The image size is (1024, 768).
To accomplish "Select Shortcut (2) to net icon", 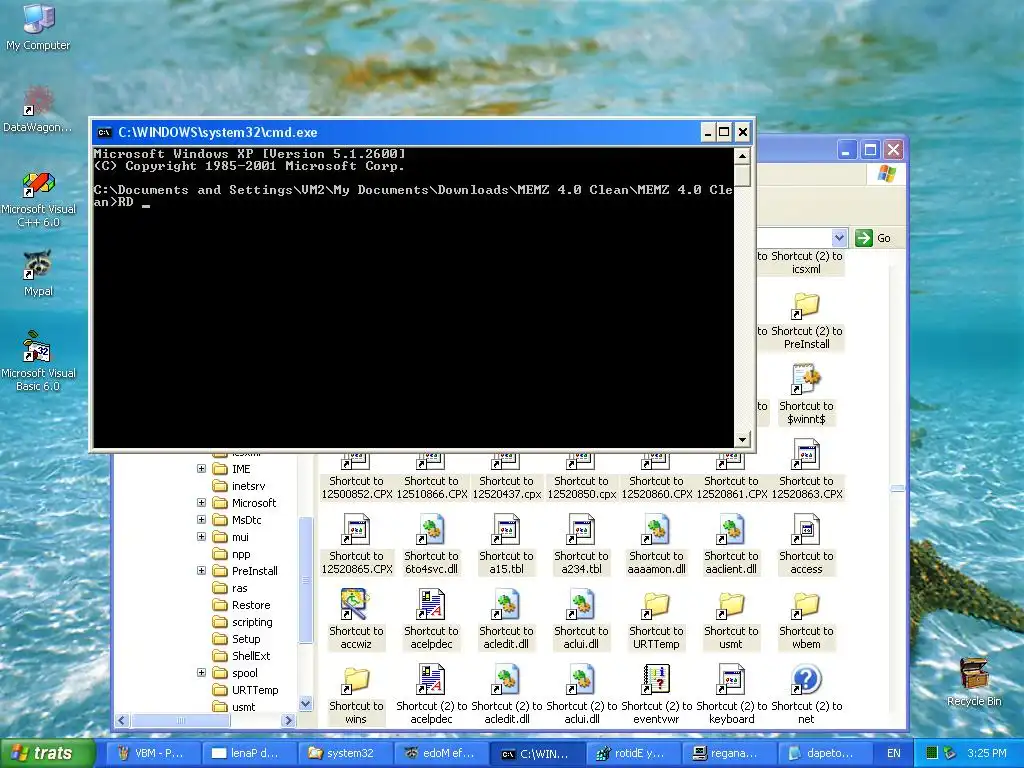I will pos(807,694).
